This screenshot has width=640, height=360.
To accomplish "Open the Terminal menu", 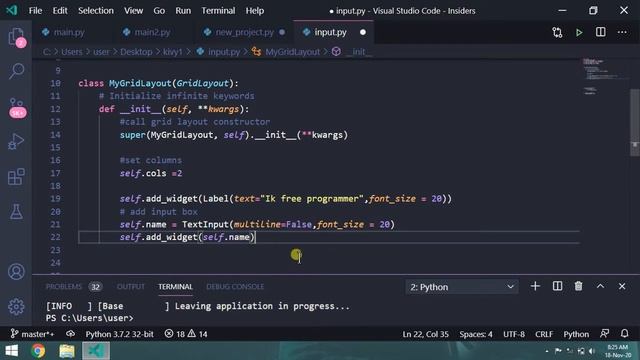I will pyautogui.click(x=218, y=11).
